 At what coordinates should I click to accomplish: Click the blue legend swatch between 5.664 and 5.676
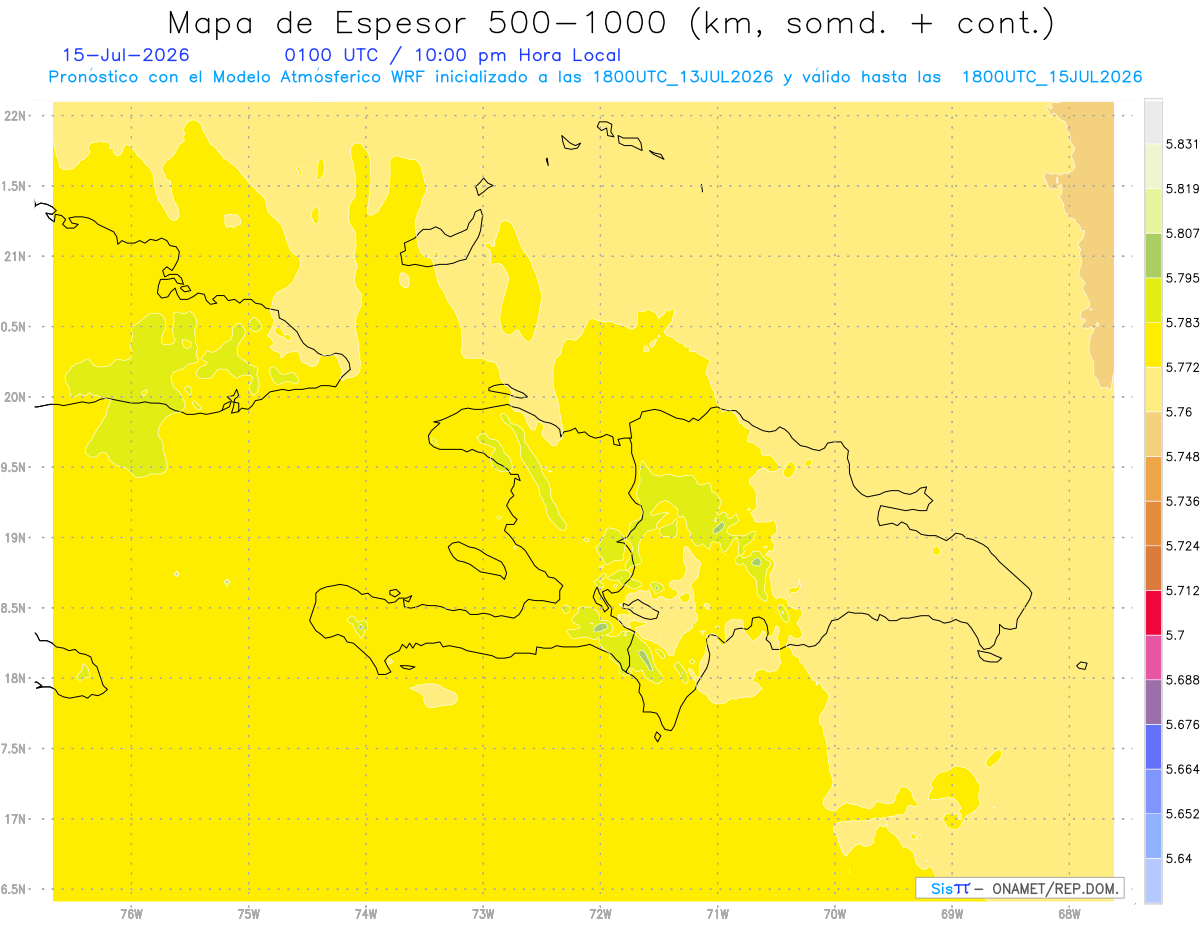tap(1153, 746)
